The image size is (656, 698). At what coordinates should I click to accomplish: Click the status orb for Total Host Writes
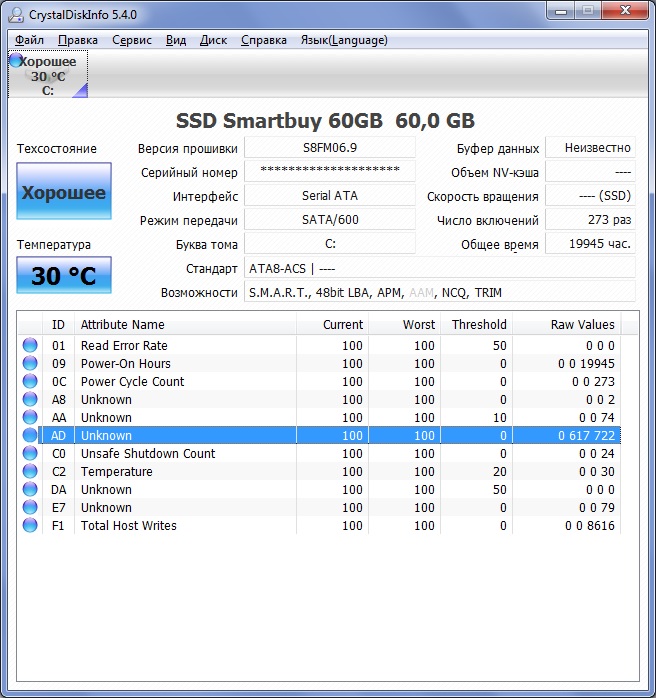[30, 525]
